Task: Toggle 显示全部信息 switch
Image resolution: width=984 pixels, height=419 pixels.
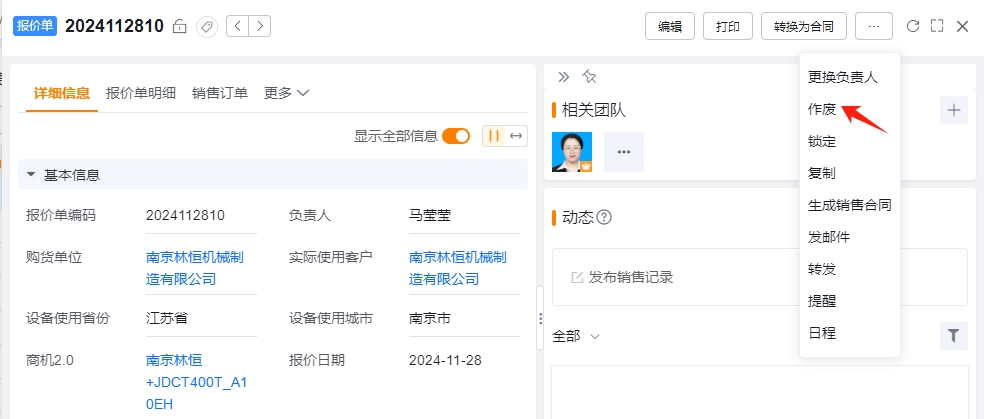Action: point(456,136)
